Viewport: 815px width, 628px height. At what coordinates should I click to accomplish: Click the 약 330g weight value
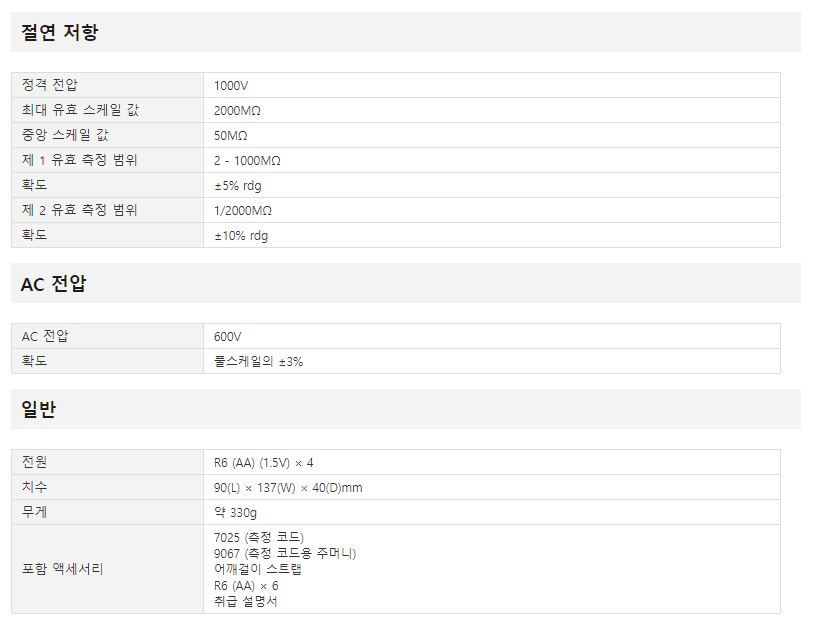(235, 513)
